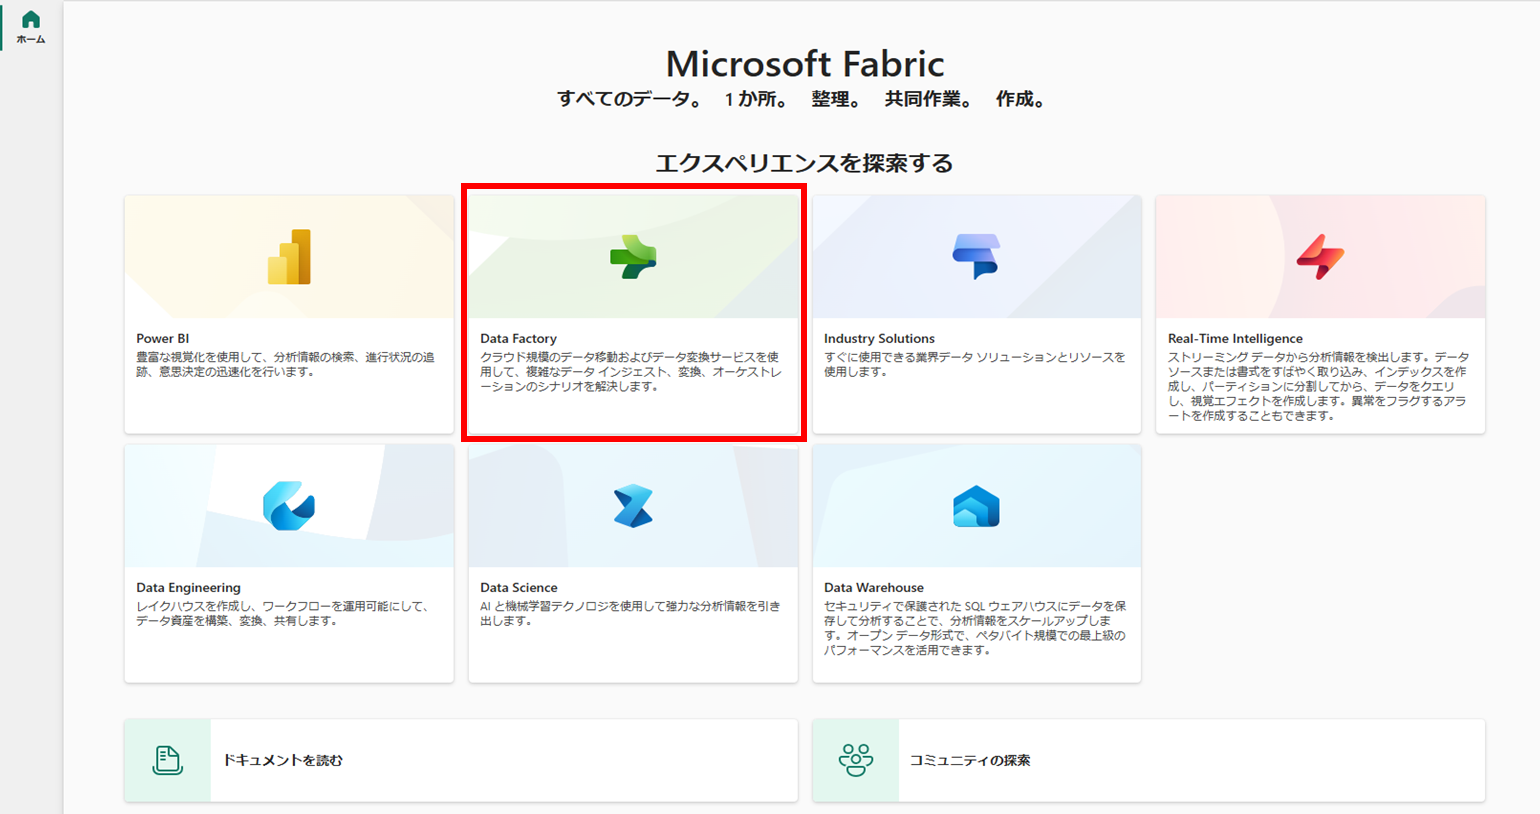Select the Data Factory card title
The width and height of the screenshot is (1540, 814).
point(518,339)
